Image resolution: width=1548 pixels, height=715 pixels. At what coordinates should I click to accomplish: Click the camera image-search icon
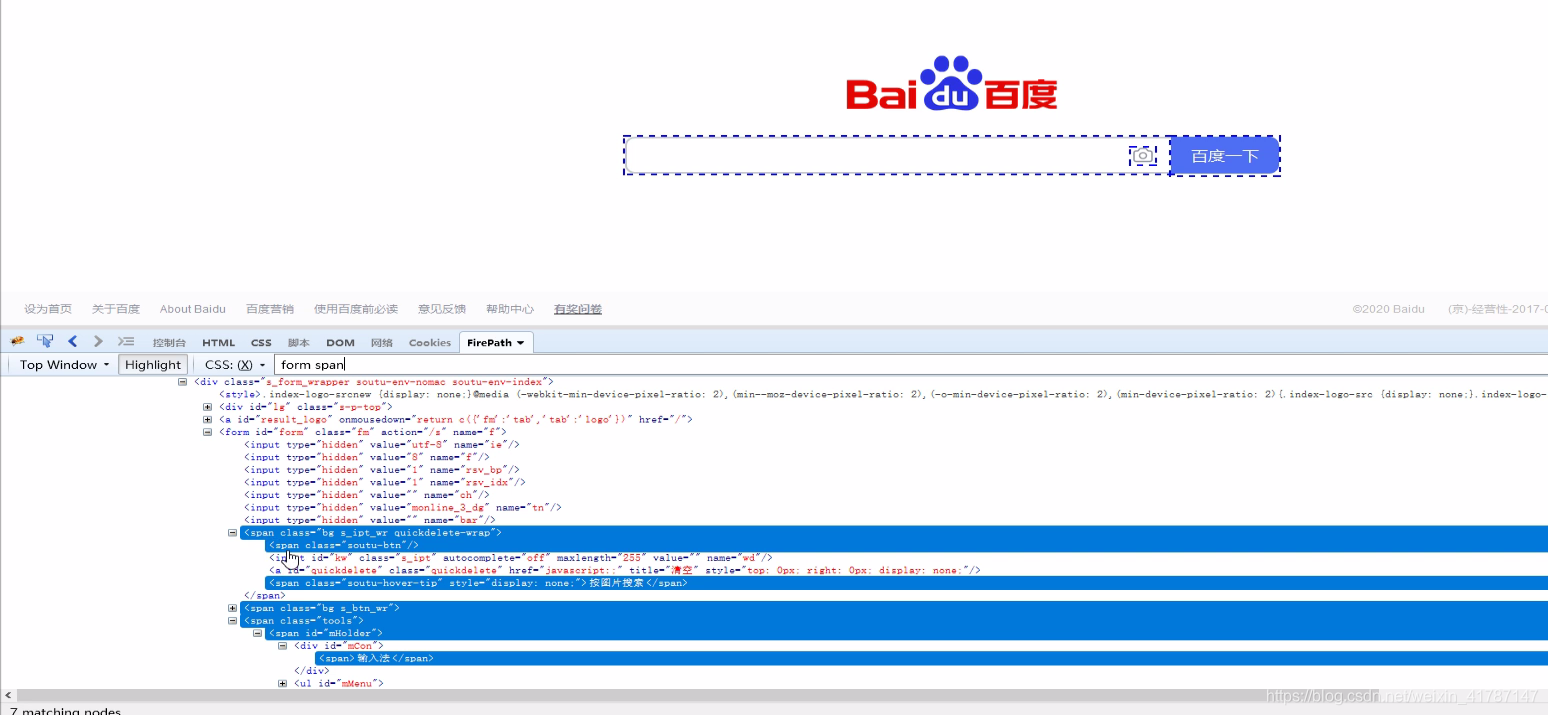(x=1142, y=155)
